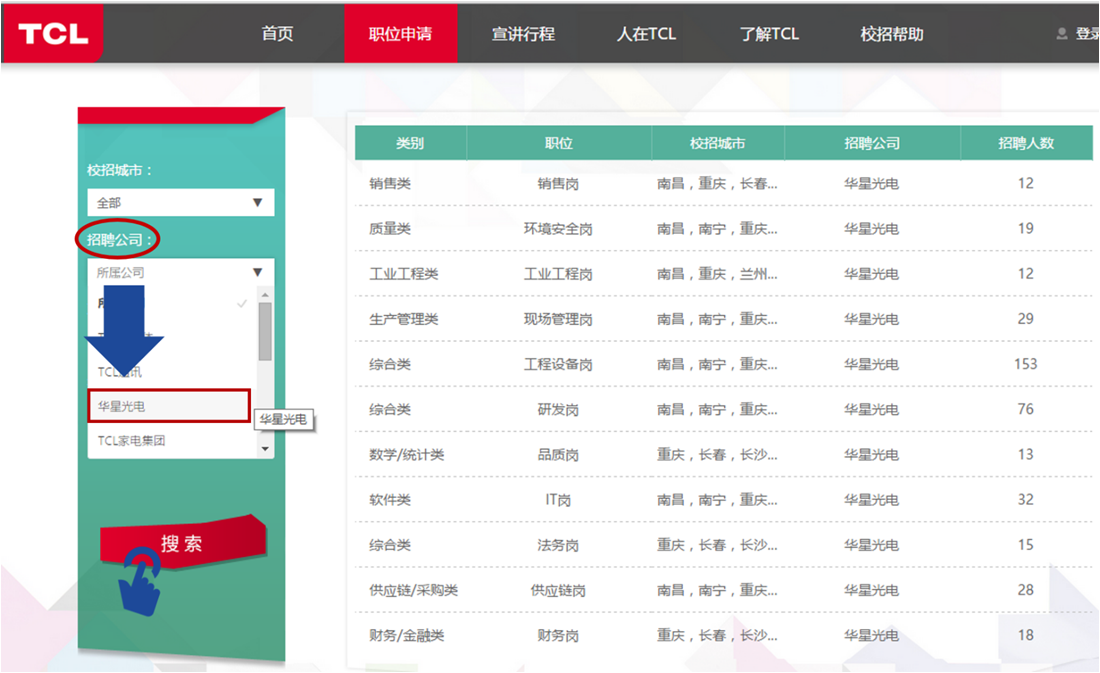Click the 研发岗 position in the table

click(558, 409)
